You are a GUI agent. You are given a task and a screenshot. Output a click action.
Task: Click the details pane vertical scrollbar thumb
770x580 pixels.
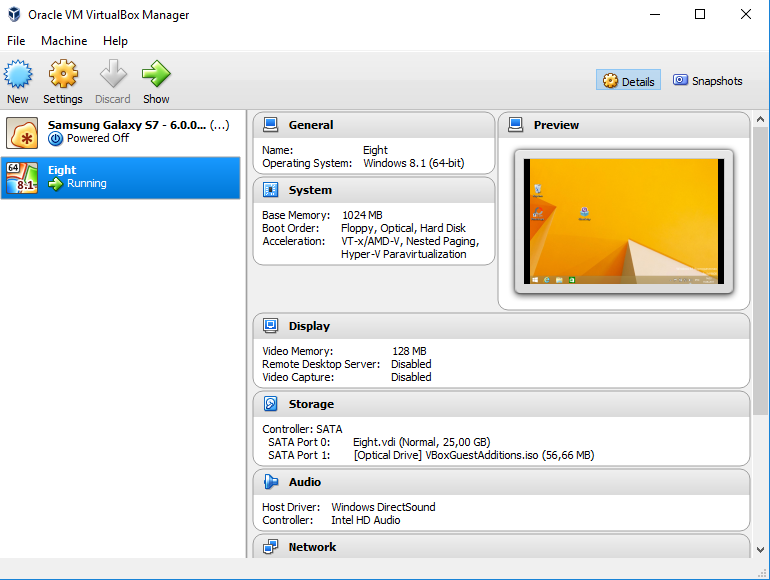tap(760, 271)
